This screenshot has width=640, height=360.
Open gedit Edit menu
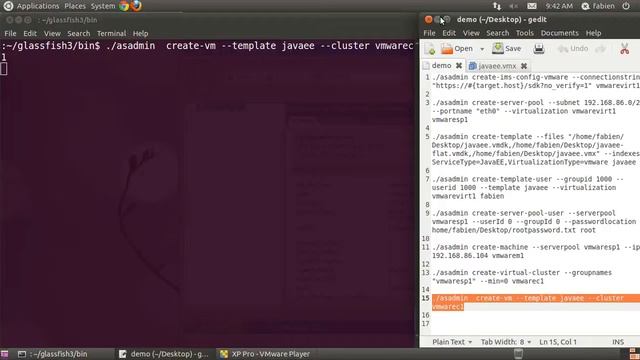[x=449, y=33]
